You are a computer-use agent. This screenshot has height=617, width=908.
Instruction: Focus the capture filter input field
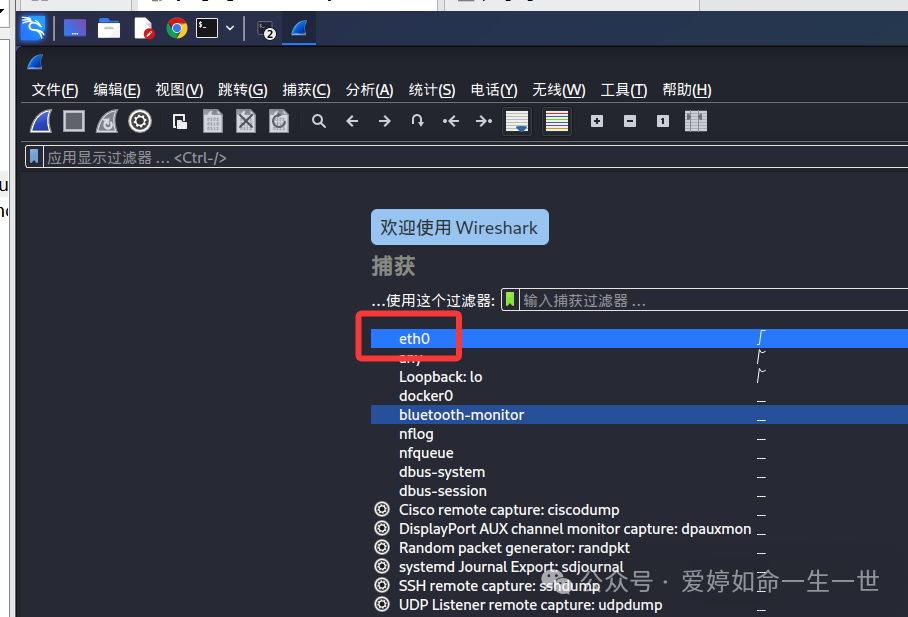[x=712, y=300]
